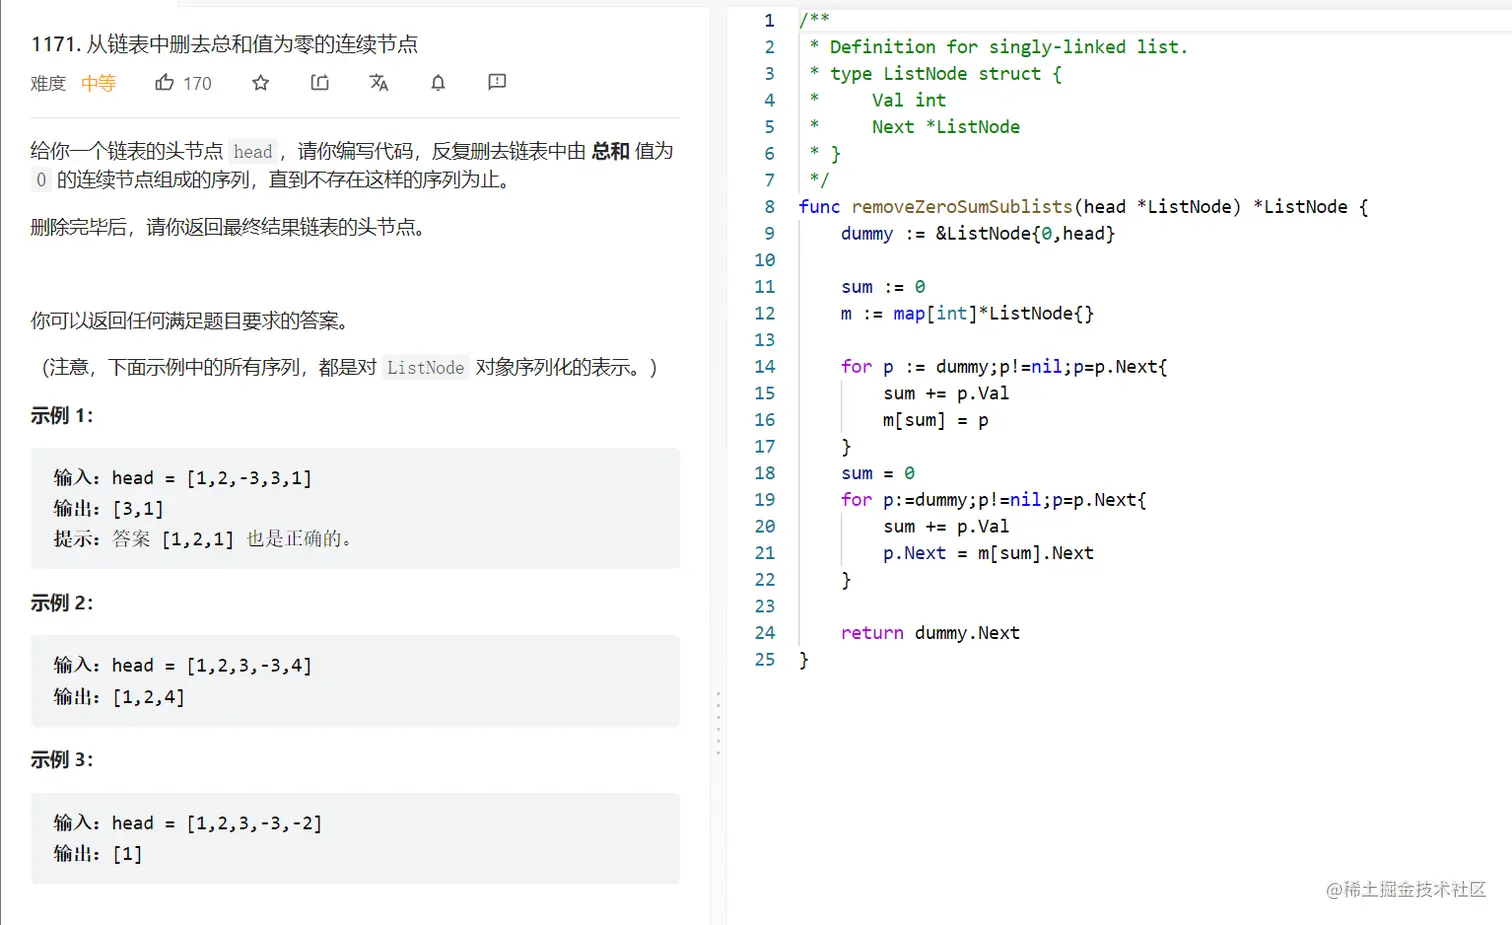Click the inline code ListNode in note

(x=426, y=367)
